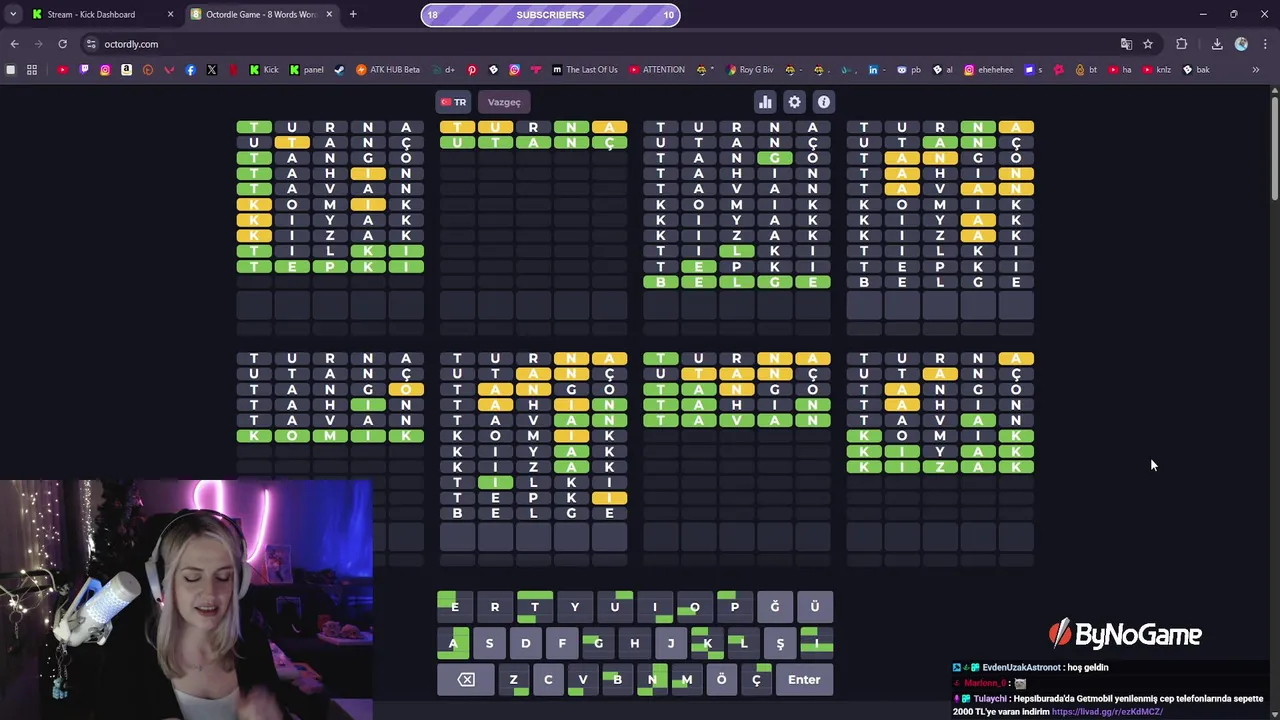Click the letter Ç key
The width and height of the screenshot is (1280, 720).
click(x=756, y=680)
